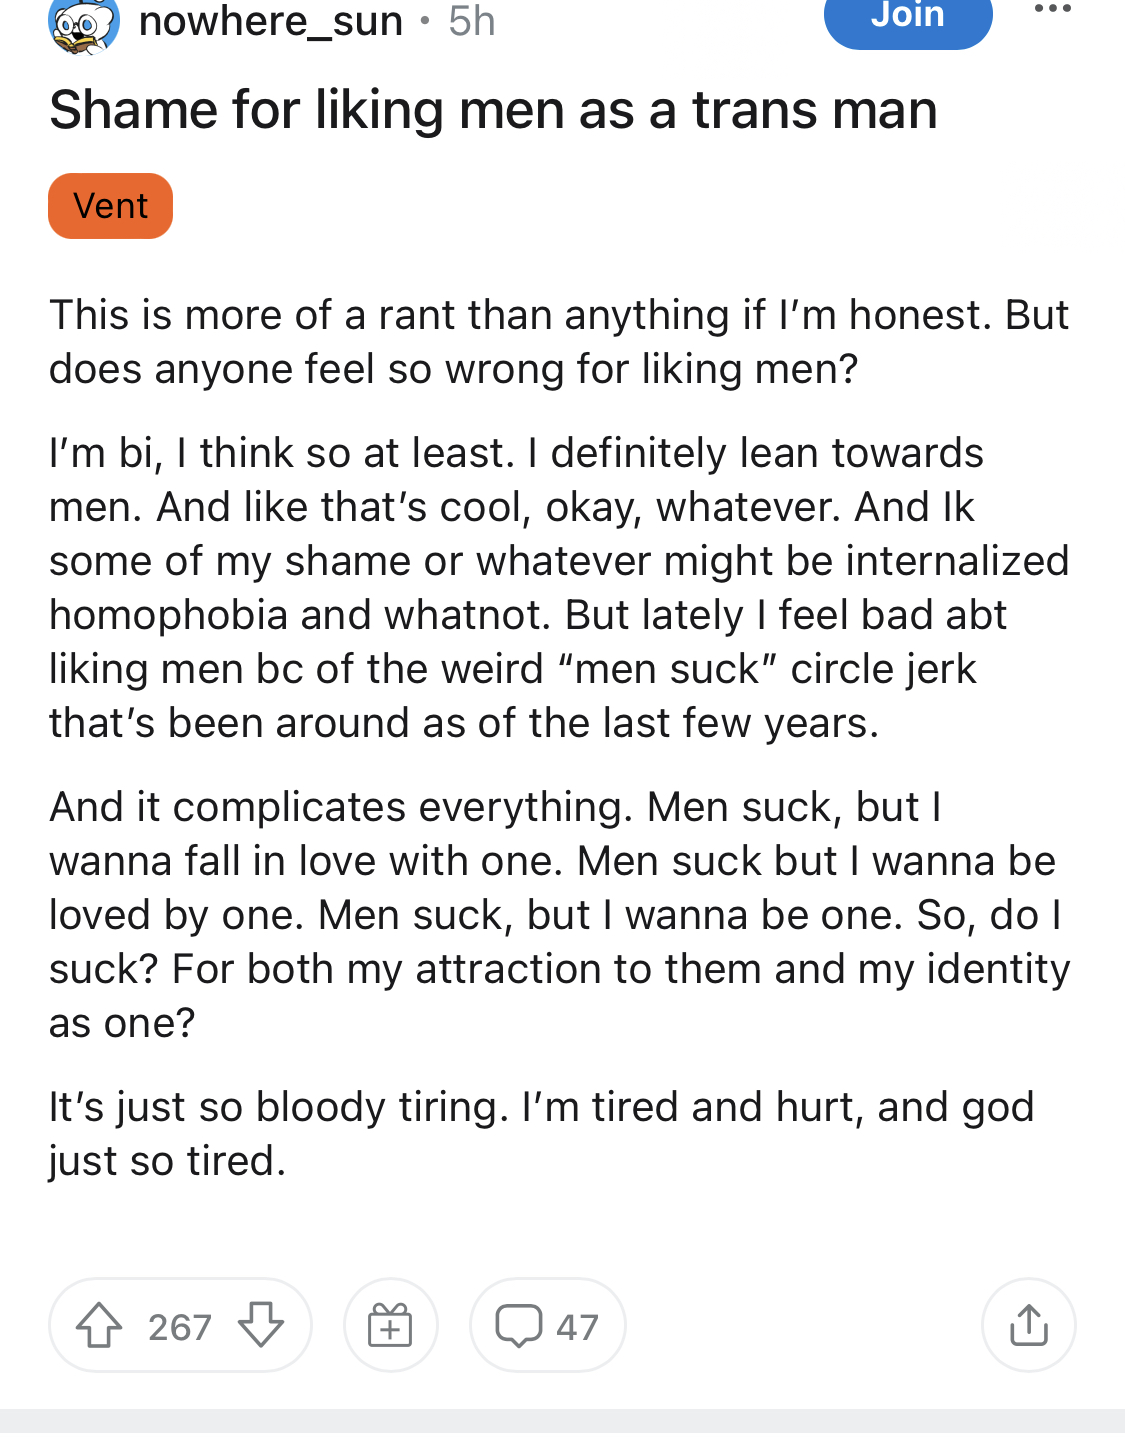
Task: Open the nowhere_sun user profile
Action: [x=270, y=21]
